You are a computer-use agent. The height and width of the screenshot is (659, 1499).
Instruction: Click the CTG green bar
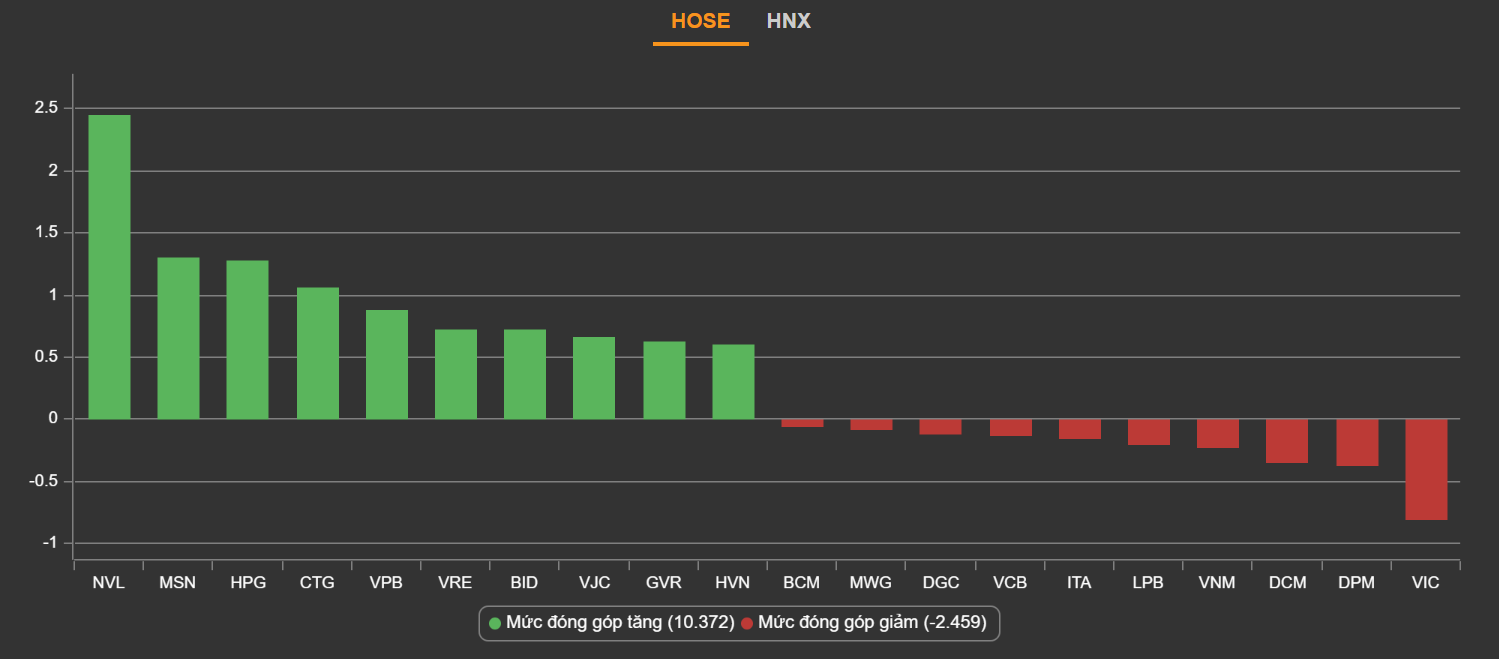click(x=317, y=353)
